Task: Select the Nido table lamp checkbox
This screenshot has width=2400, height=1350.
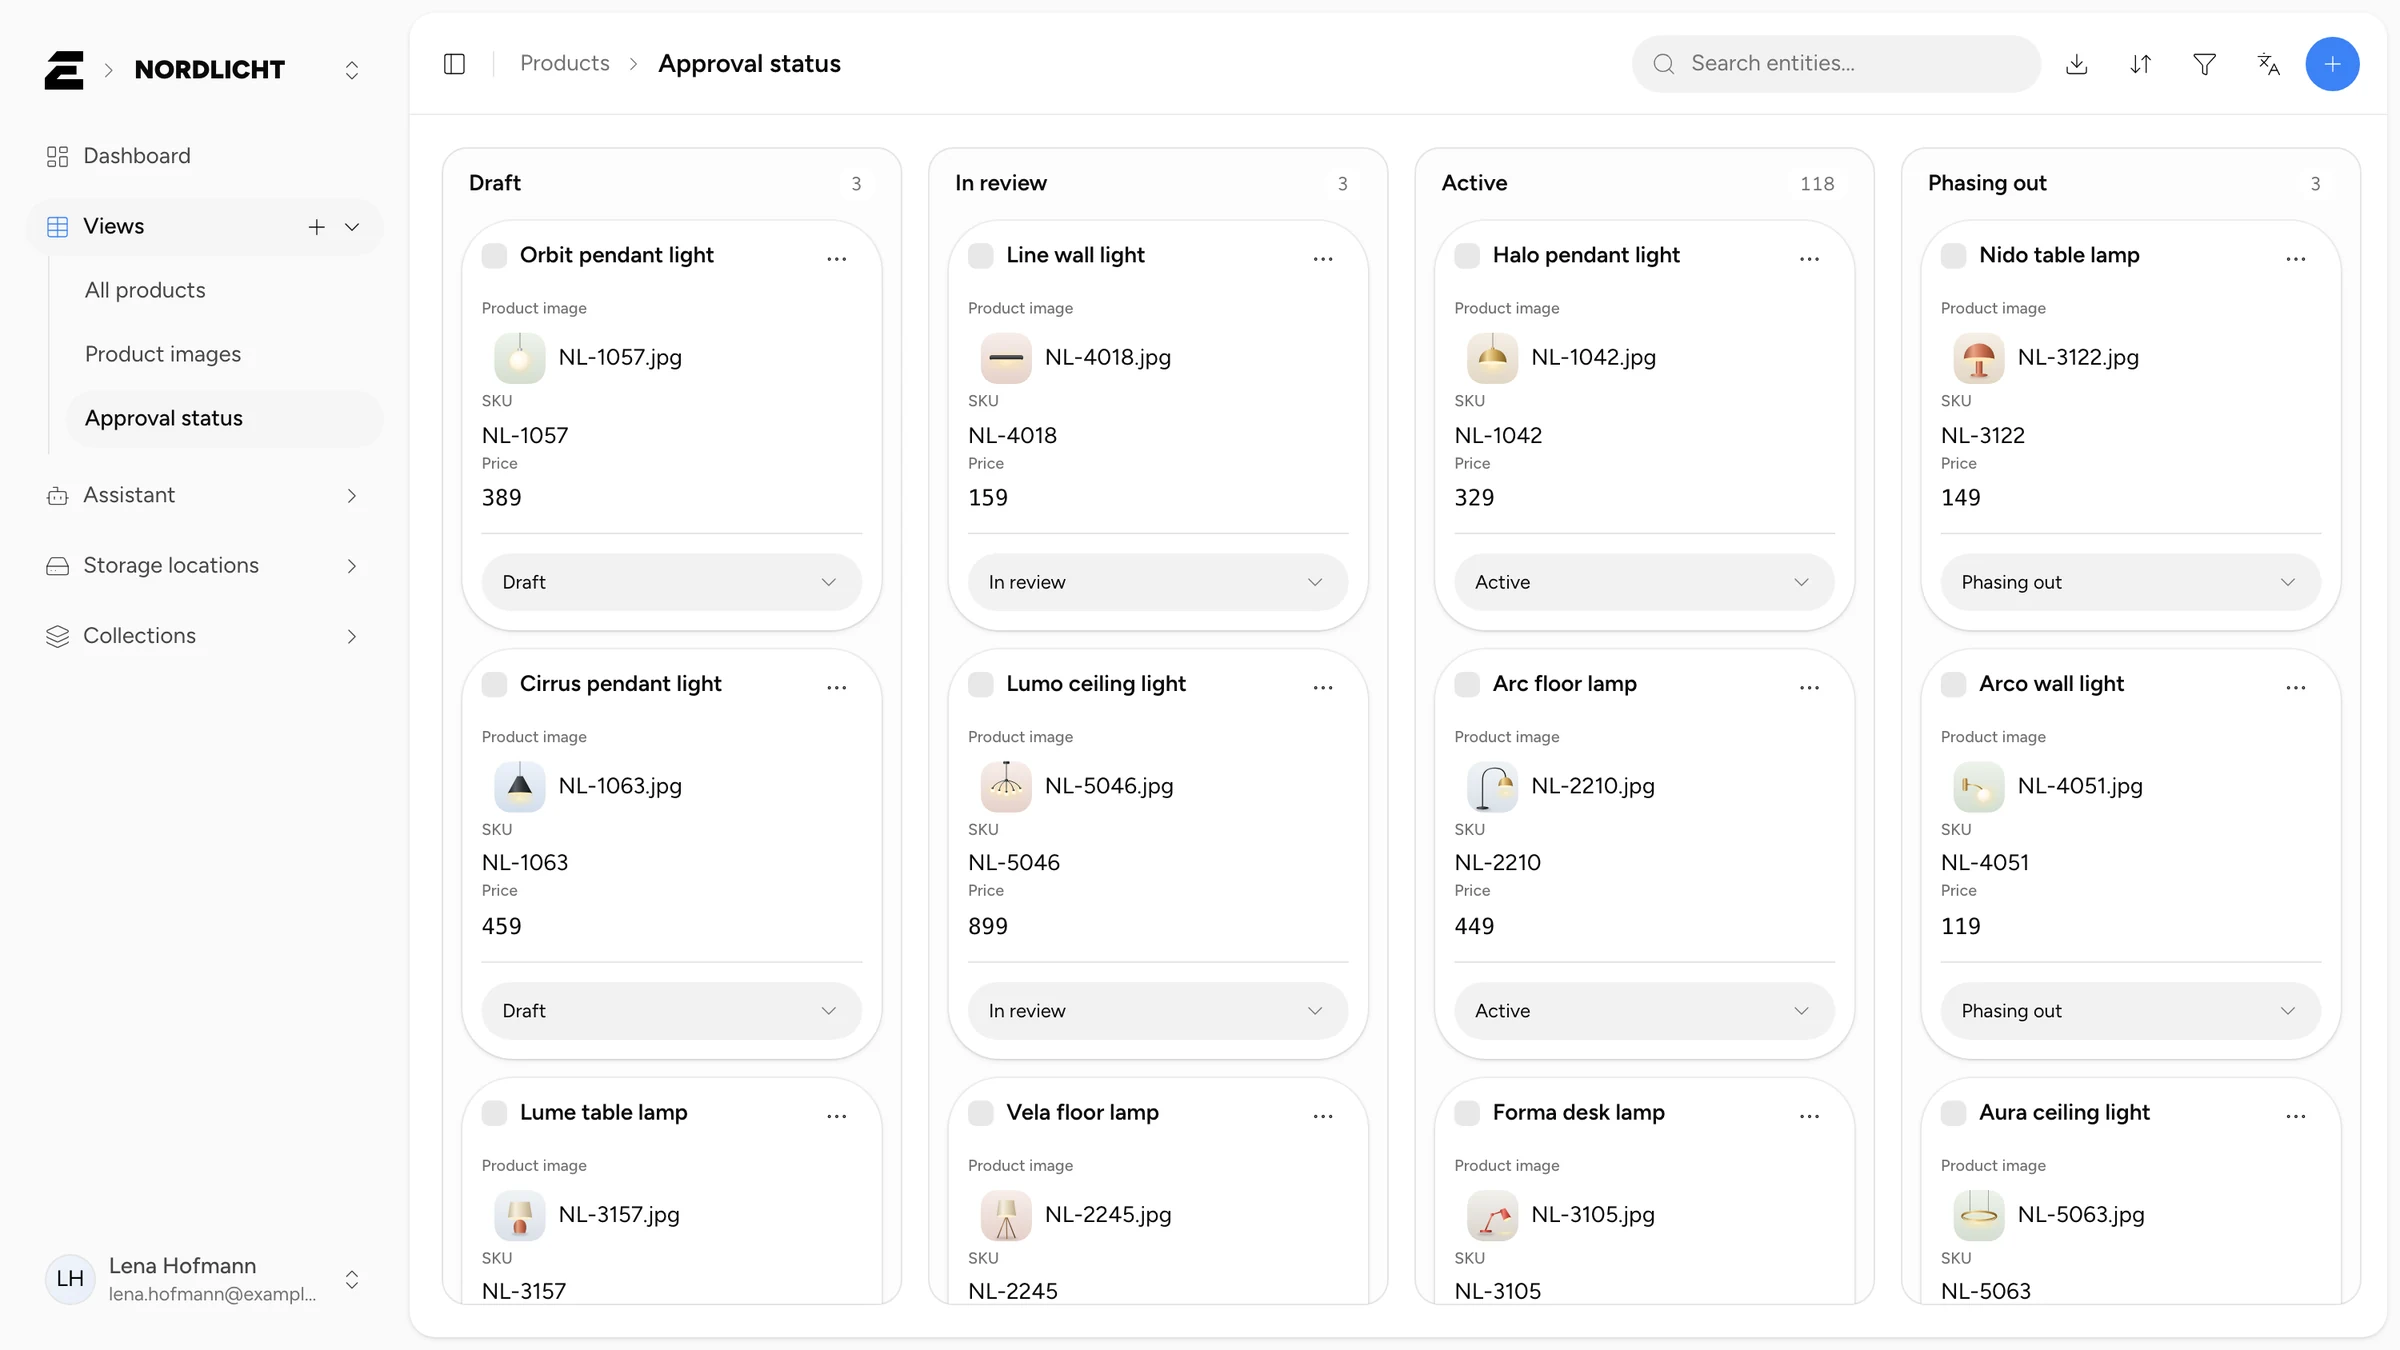Action: [1953, 255]
